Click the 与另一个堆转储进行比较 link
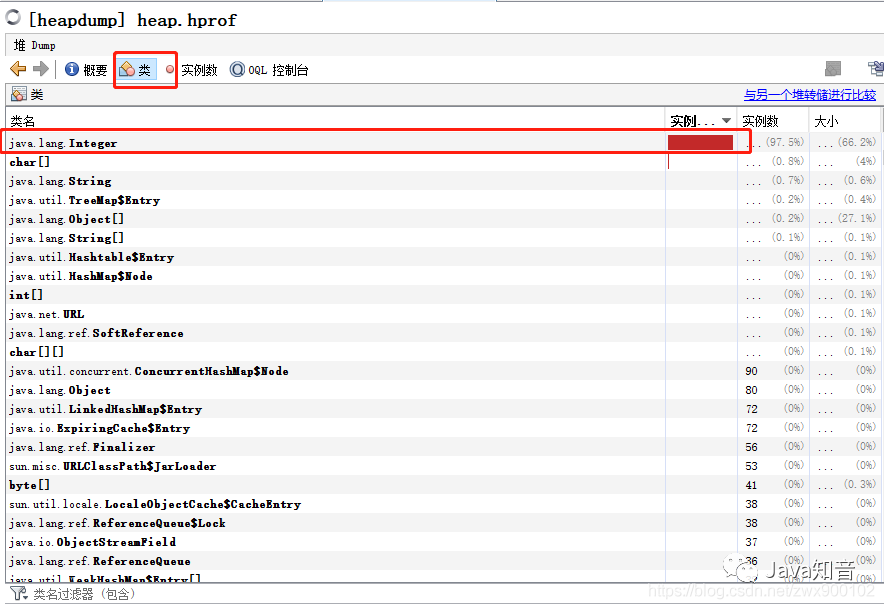884x609 pixels. tap(810, 95)
